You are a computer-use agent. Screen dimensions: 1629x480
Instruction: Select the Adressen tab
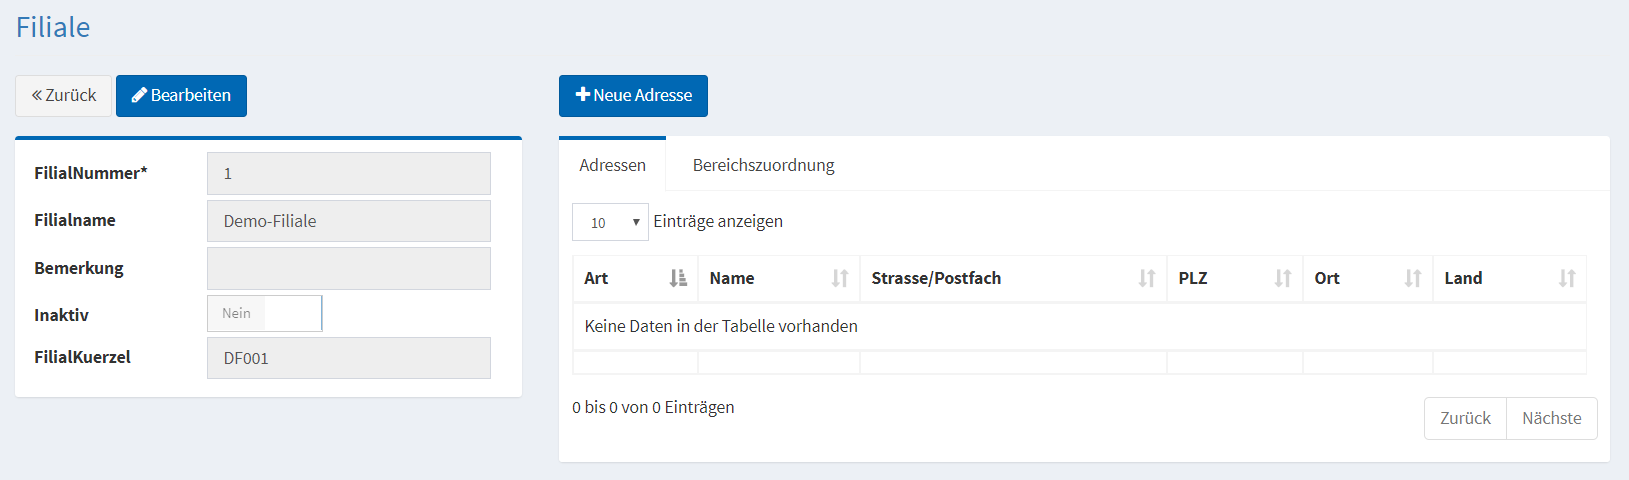click(612, 165)
